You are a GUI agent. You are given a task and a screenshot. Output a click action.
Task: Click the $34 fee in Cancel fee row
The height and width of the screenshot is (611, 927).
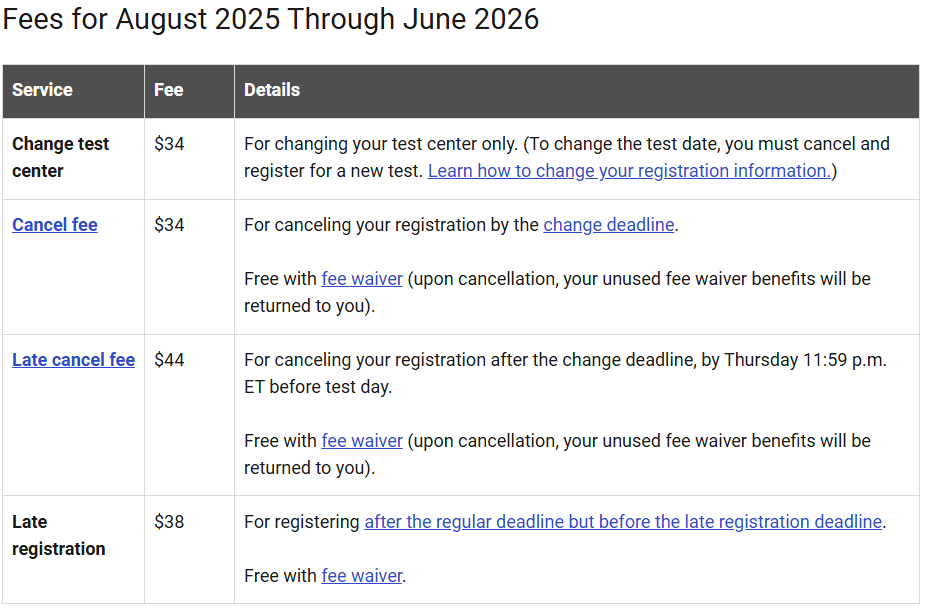click(170, 225)
